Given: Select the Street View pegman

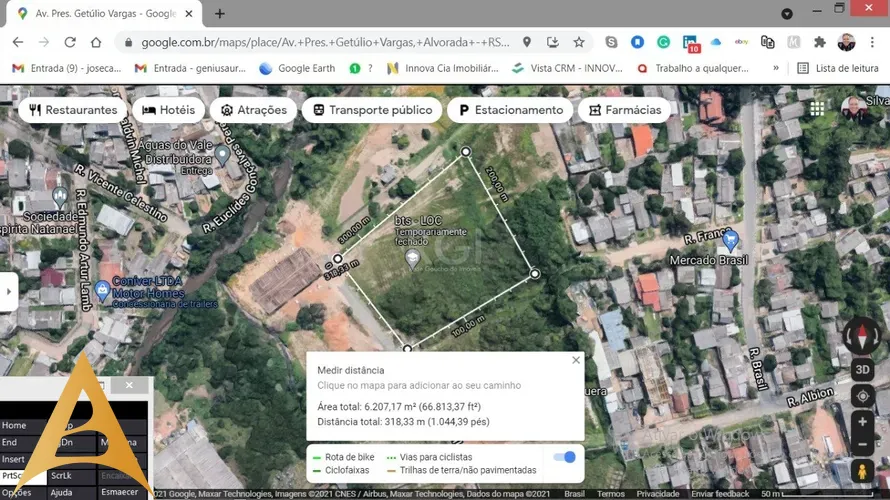Looking at the screenshot, I should click(862, 472).
